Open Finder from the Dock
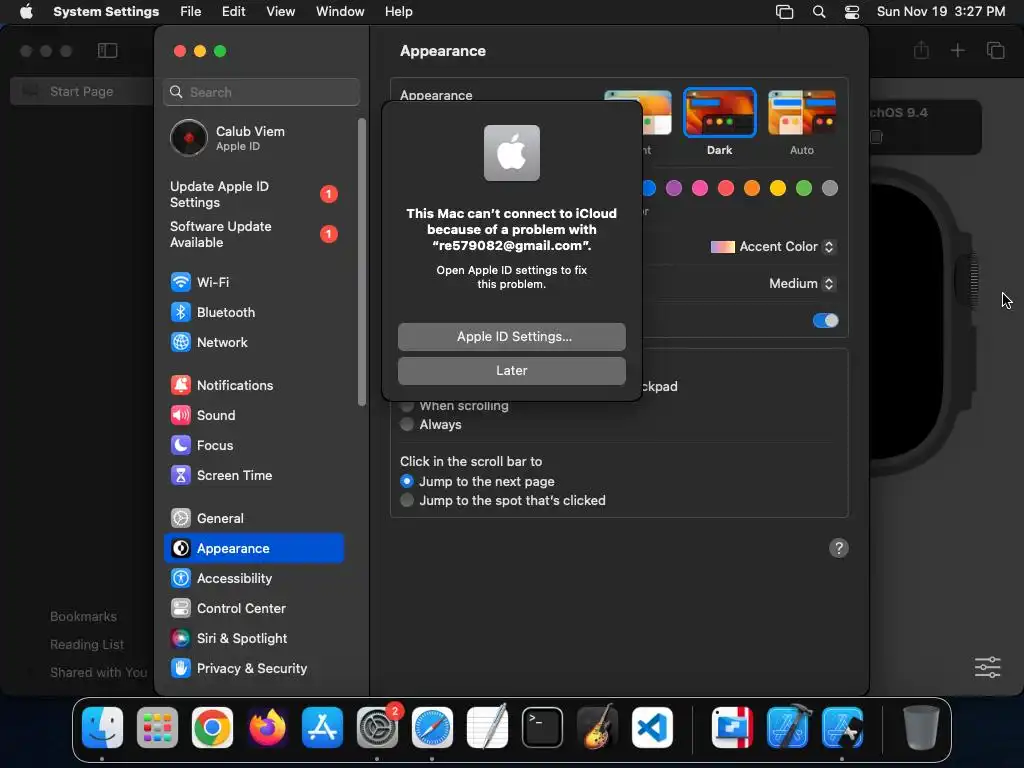 pos(103,728)
